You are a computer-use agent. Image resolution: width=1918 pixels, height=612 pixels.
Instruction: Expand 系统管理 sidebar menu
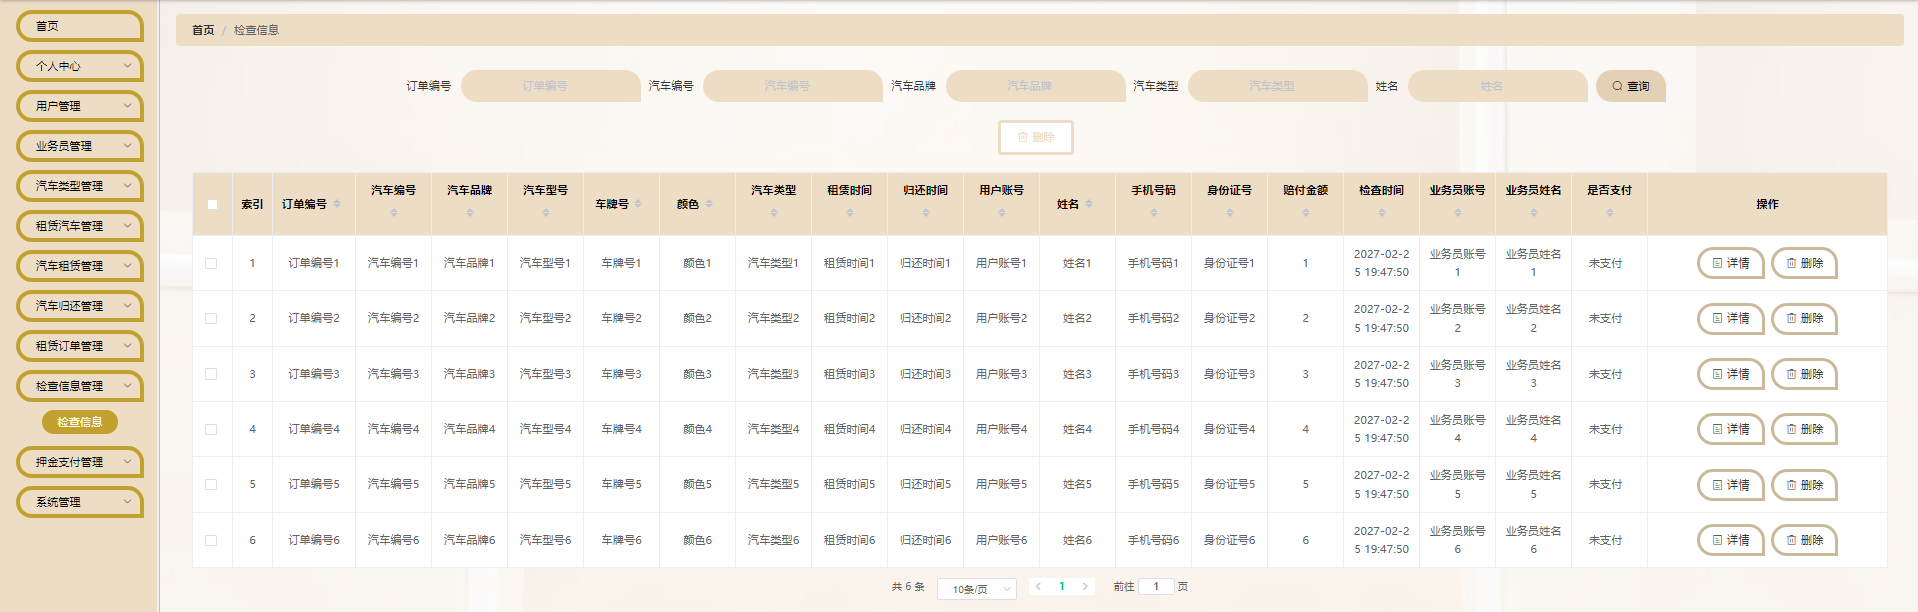pos(80,502)
